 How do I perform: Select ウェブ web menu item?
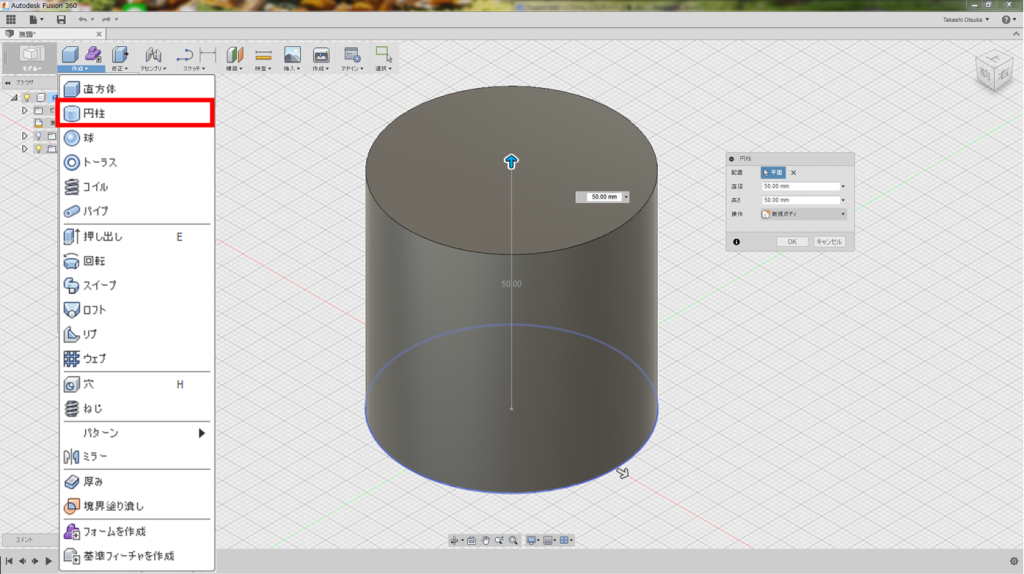137,359
